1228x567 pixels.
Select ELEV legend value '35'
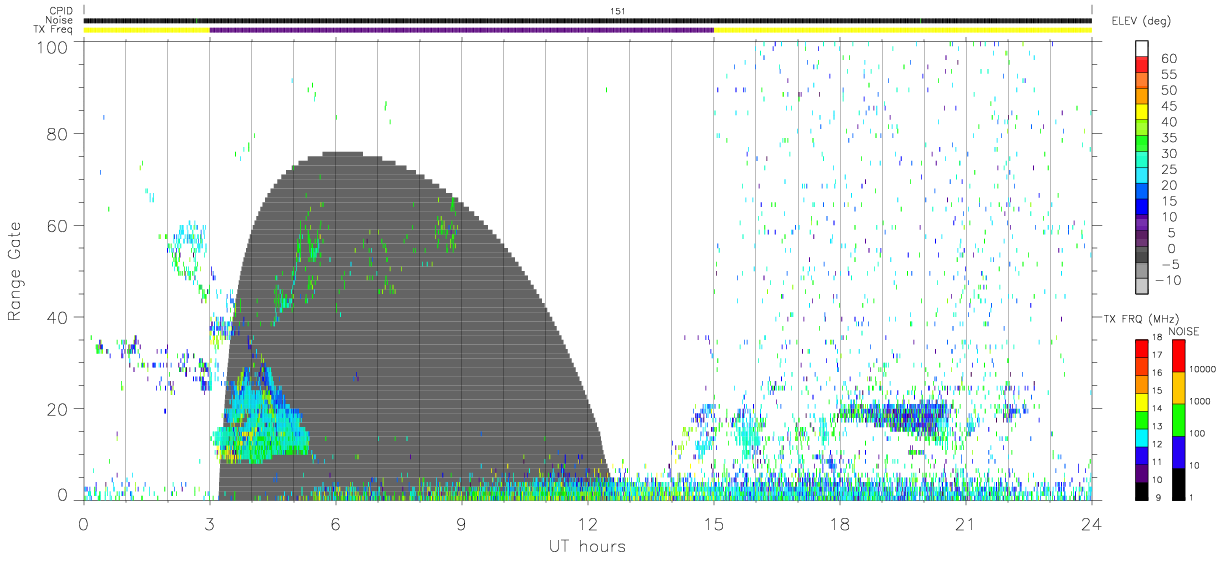(x=1167, y=138)
